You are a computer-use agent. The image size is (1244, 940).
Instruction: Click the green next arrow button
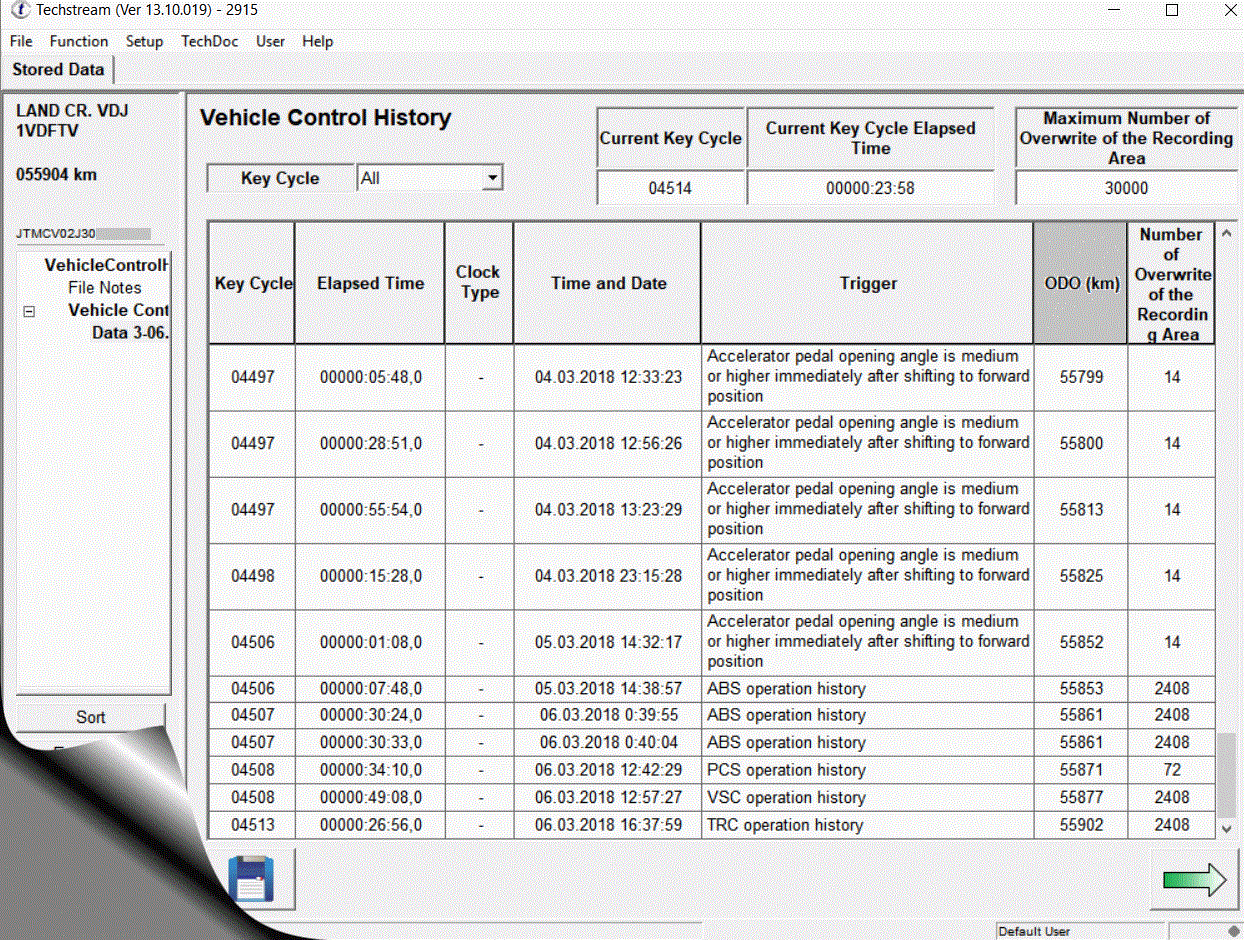tap(1194, 880)
